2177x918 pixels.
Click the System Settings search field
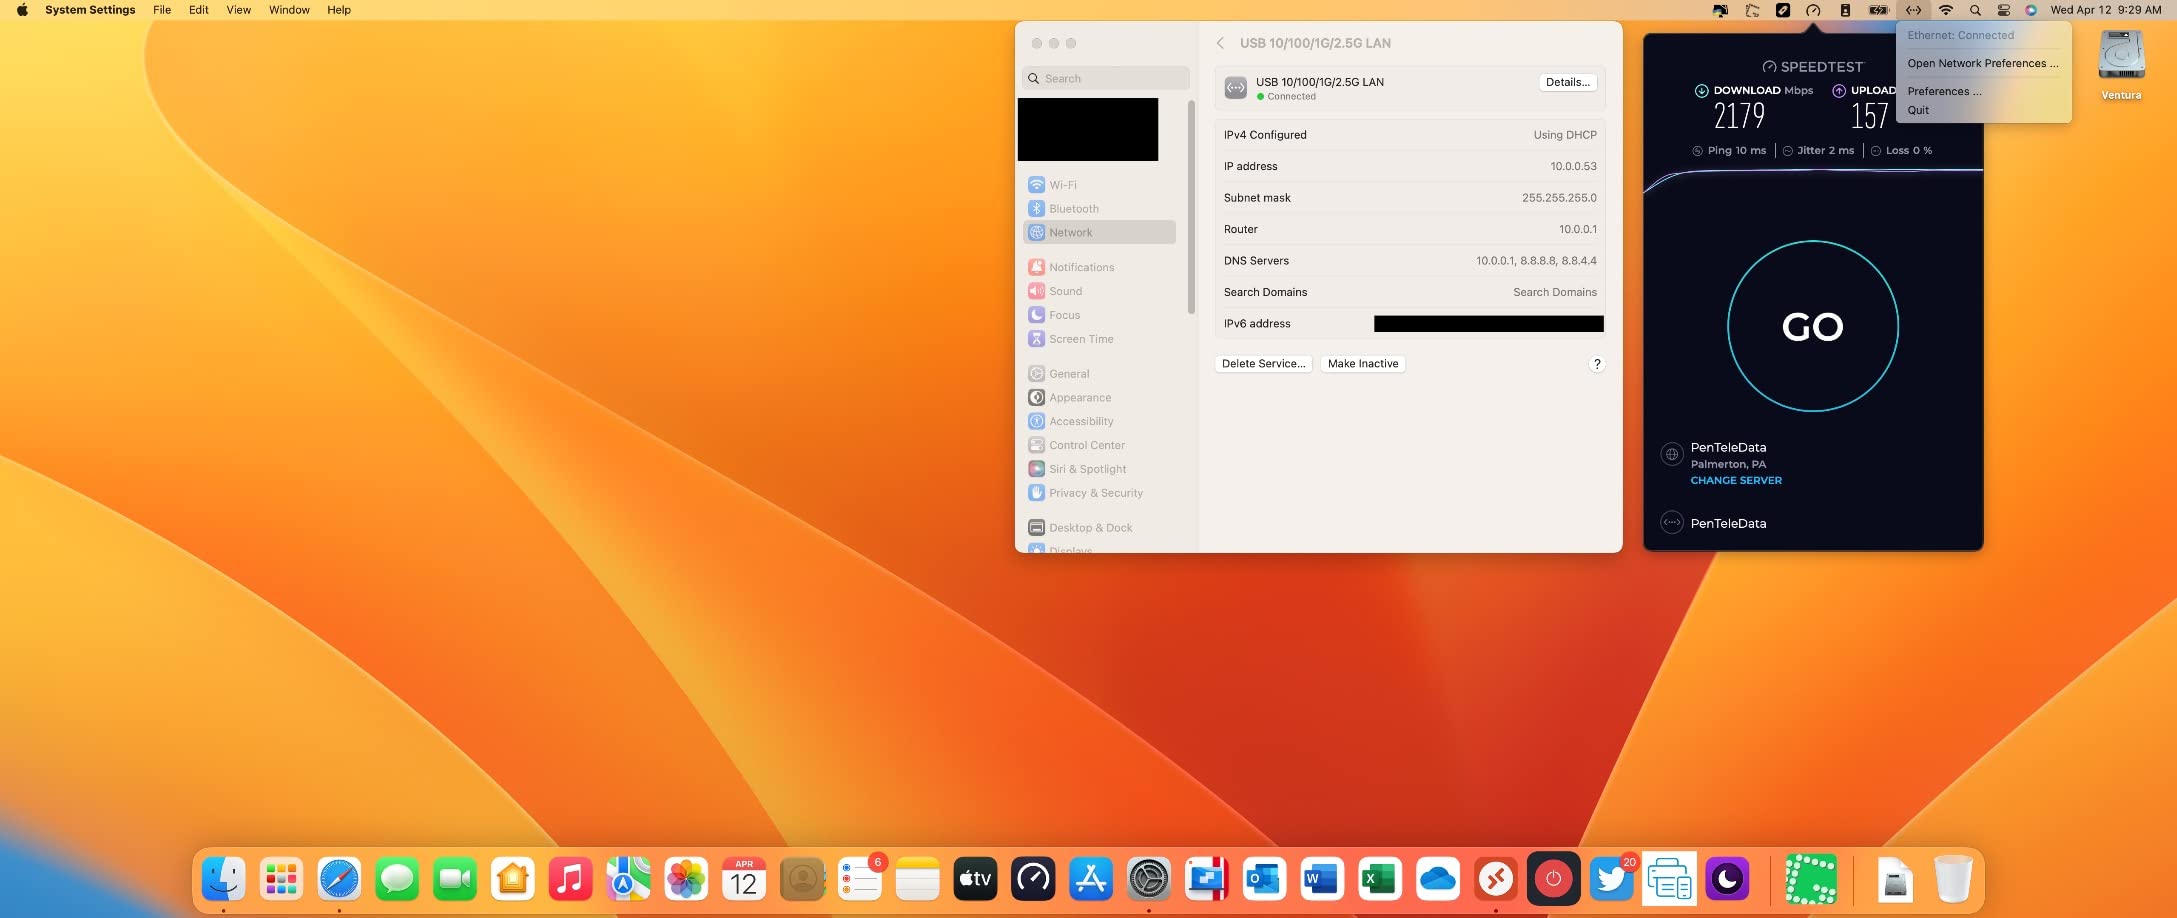click(x=1106, y=78)
